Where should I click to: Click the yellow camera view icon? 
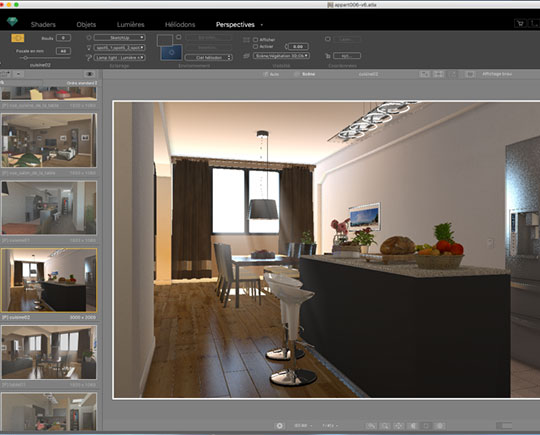click(x=18, y=38)
